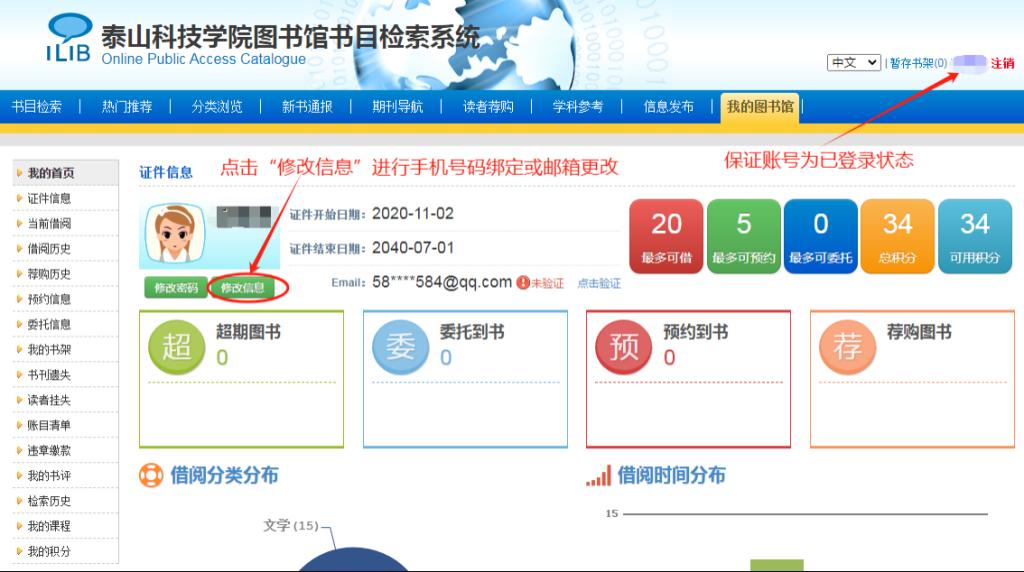This screenshot has width=1024, height=572.
Task: Select 我的书架 in the sidebar
Action: (x=65, y=350)
